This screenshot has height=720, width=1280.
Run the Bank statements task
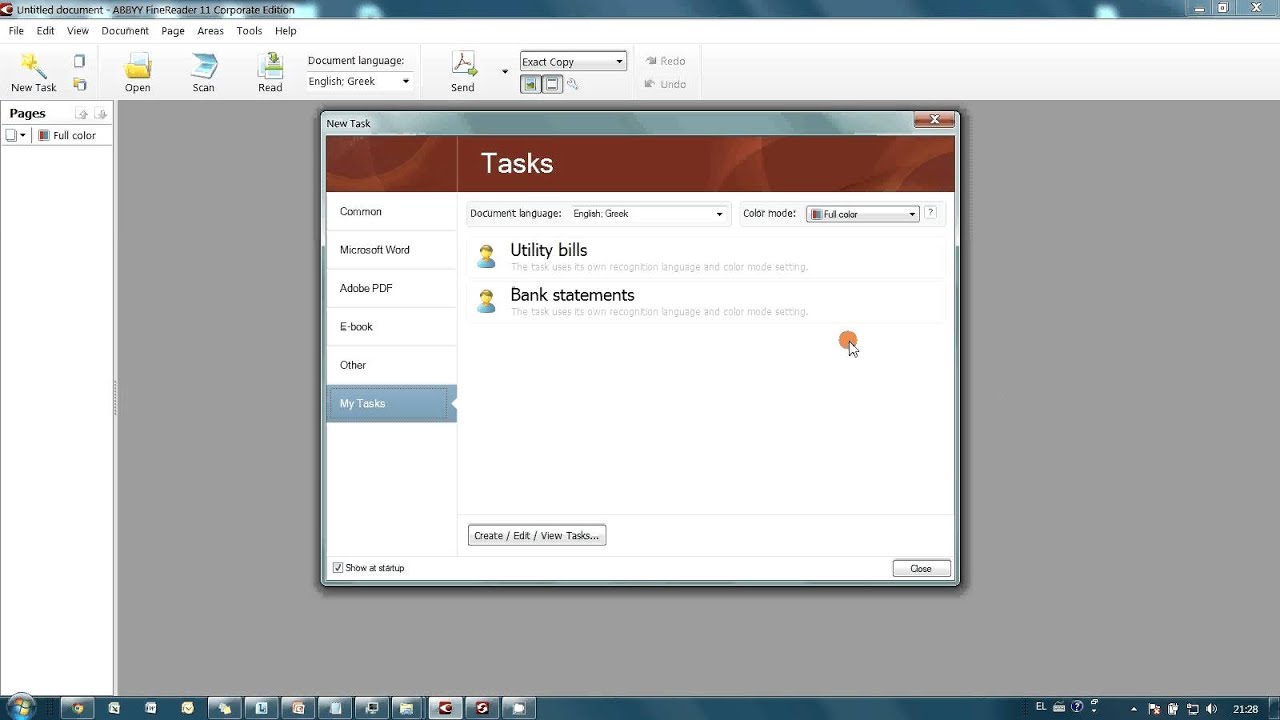(x=705, y=301)
